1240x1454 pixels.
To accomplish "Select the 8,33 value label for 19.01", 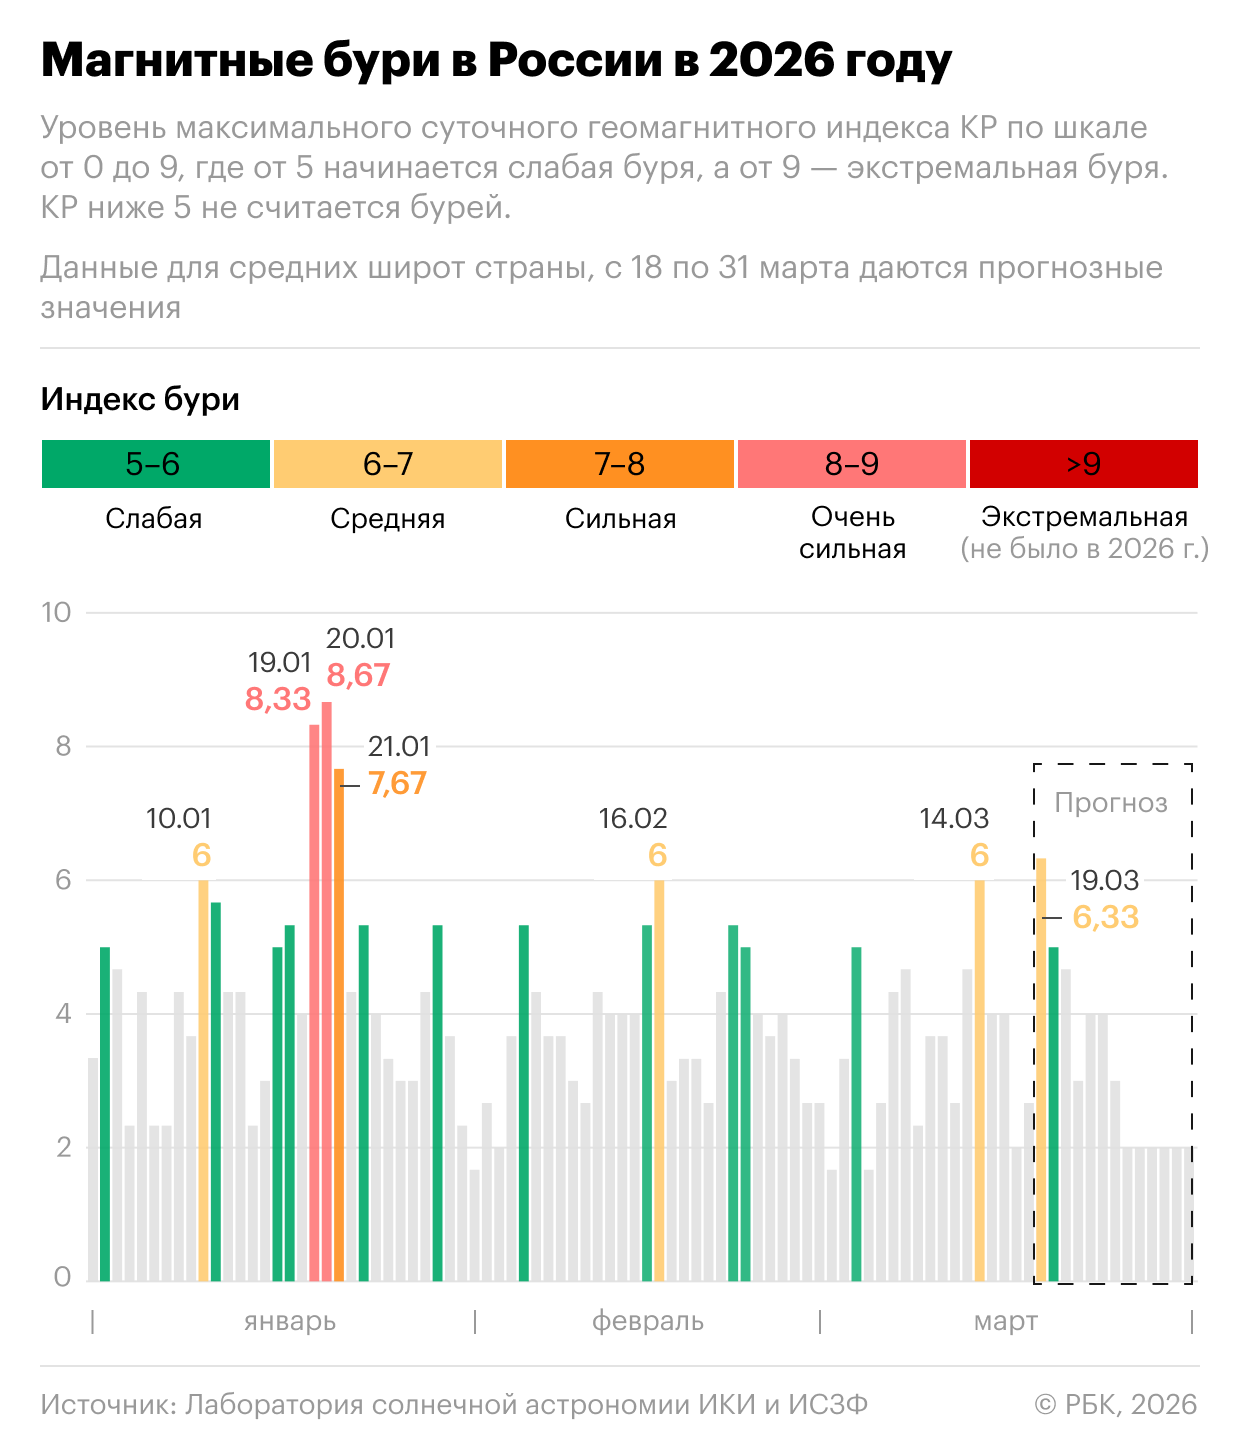I will (x=278, y=699).
